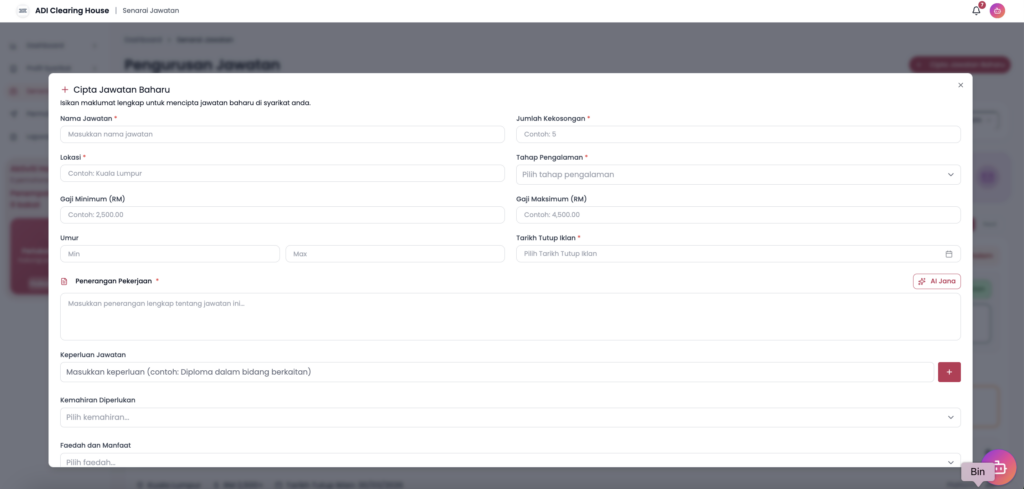Click the Umur Max field
Viewport: 1024px width, 489px height.
click(395, 254)
